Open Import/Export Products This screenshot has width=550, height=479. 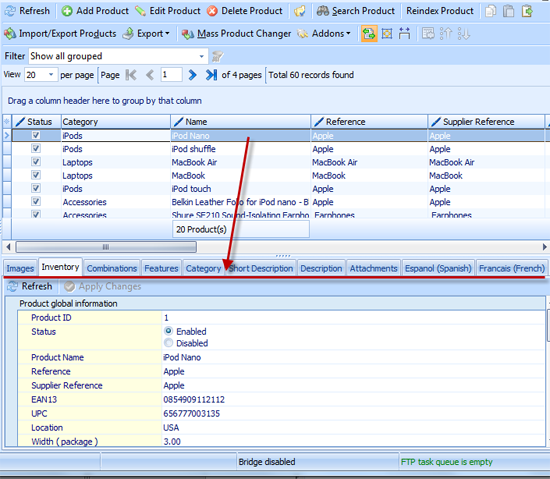click(x=60, y=34)
